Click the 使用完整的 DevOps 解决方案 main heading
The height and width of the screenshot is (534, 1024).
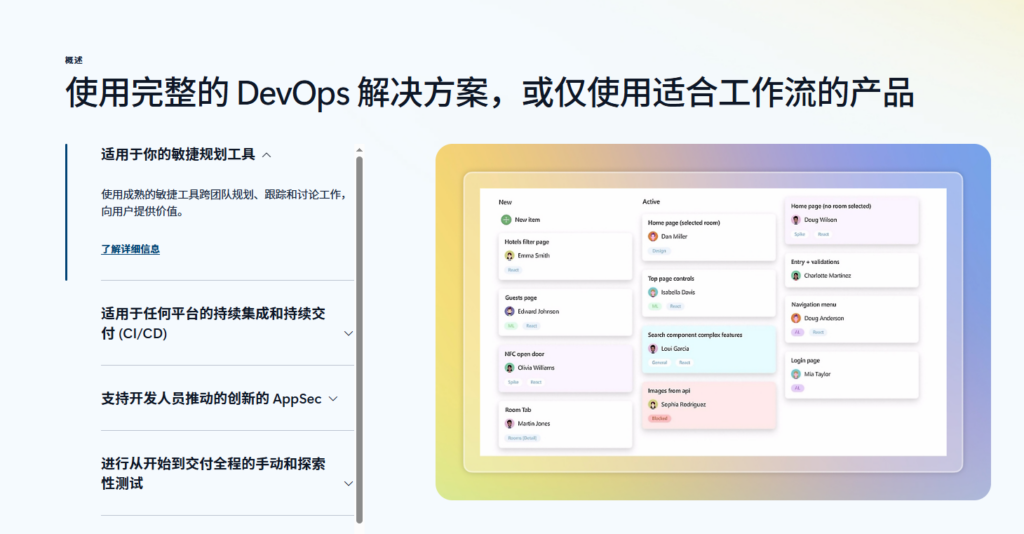click(x=489, y=93)
